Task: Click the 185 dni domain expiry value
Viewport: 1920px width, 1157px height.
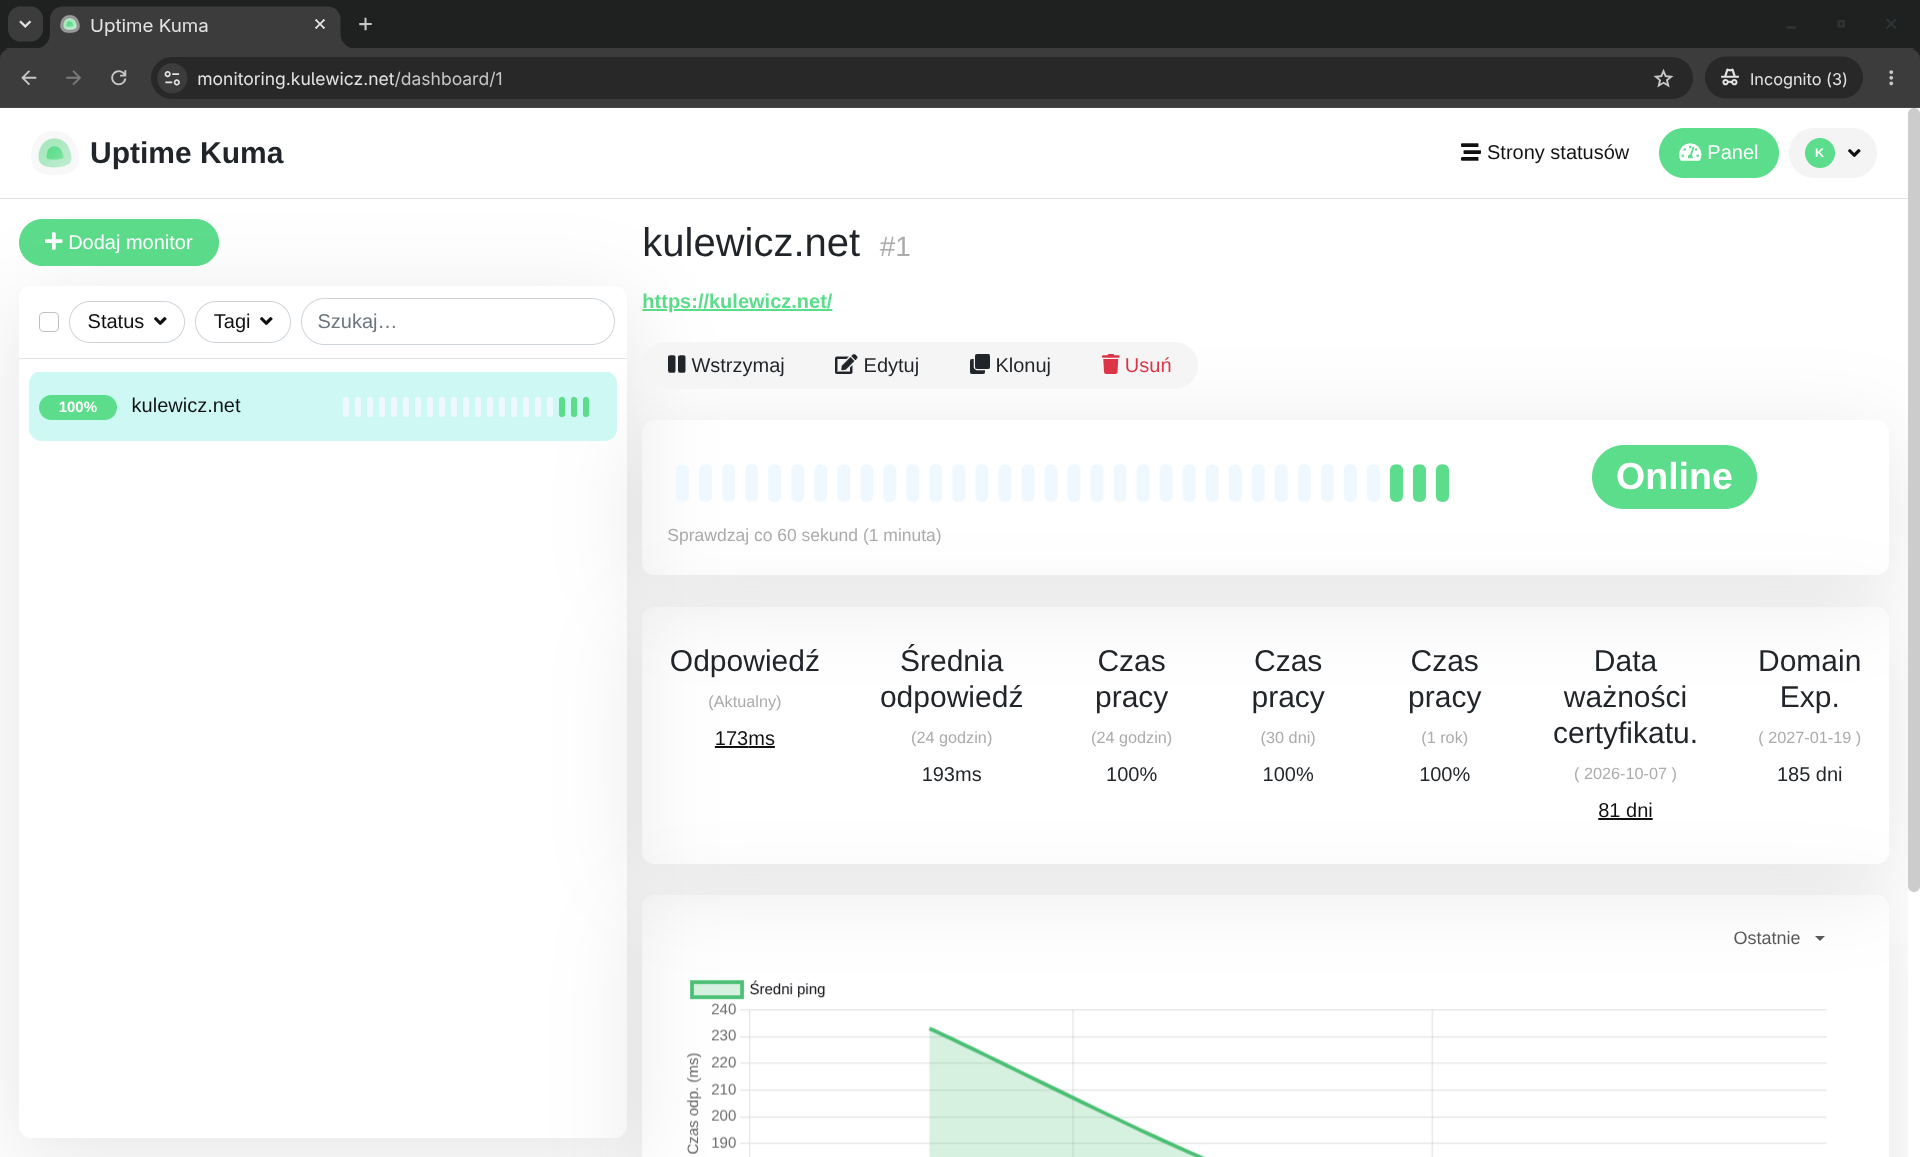Action: click(x=1809, y=774)
